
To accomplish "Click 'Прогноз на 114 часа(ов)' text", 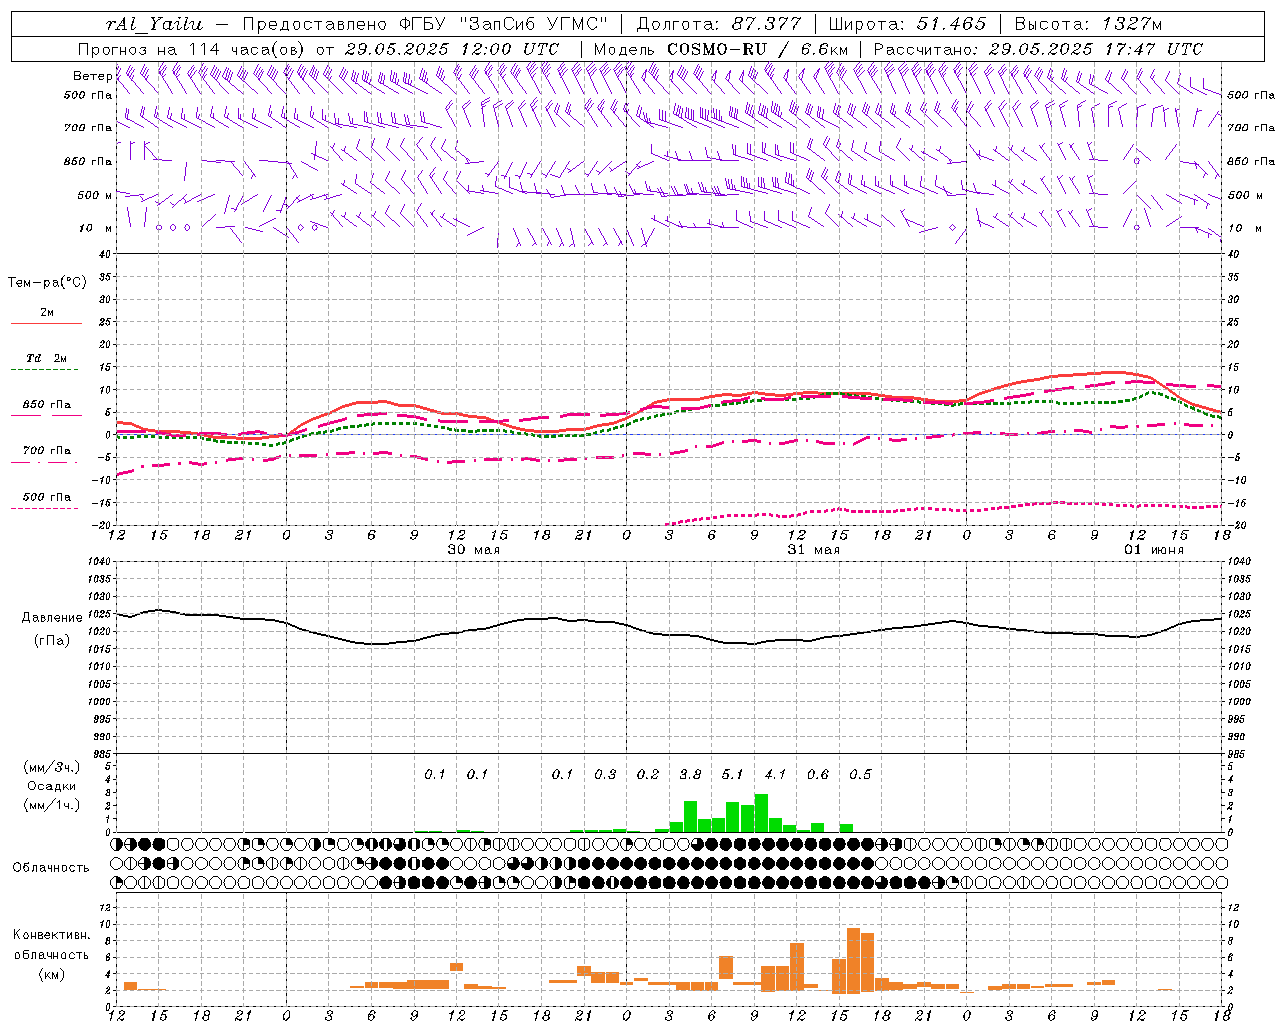I will pyautogui.click(x=192, y=49).
